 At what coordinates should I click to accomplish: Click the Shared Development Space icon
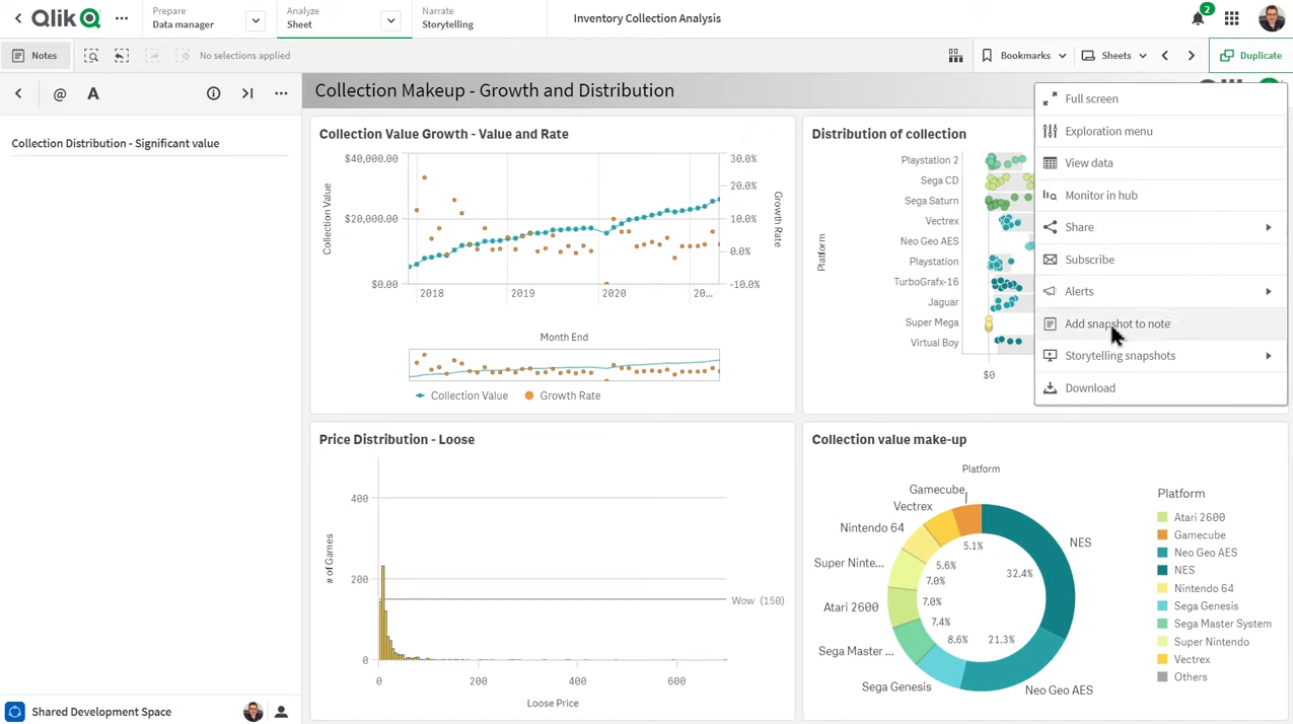(x=15, y=711)
